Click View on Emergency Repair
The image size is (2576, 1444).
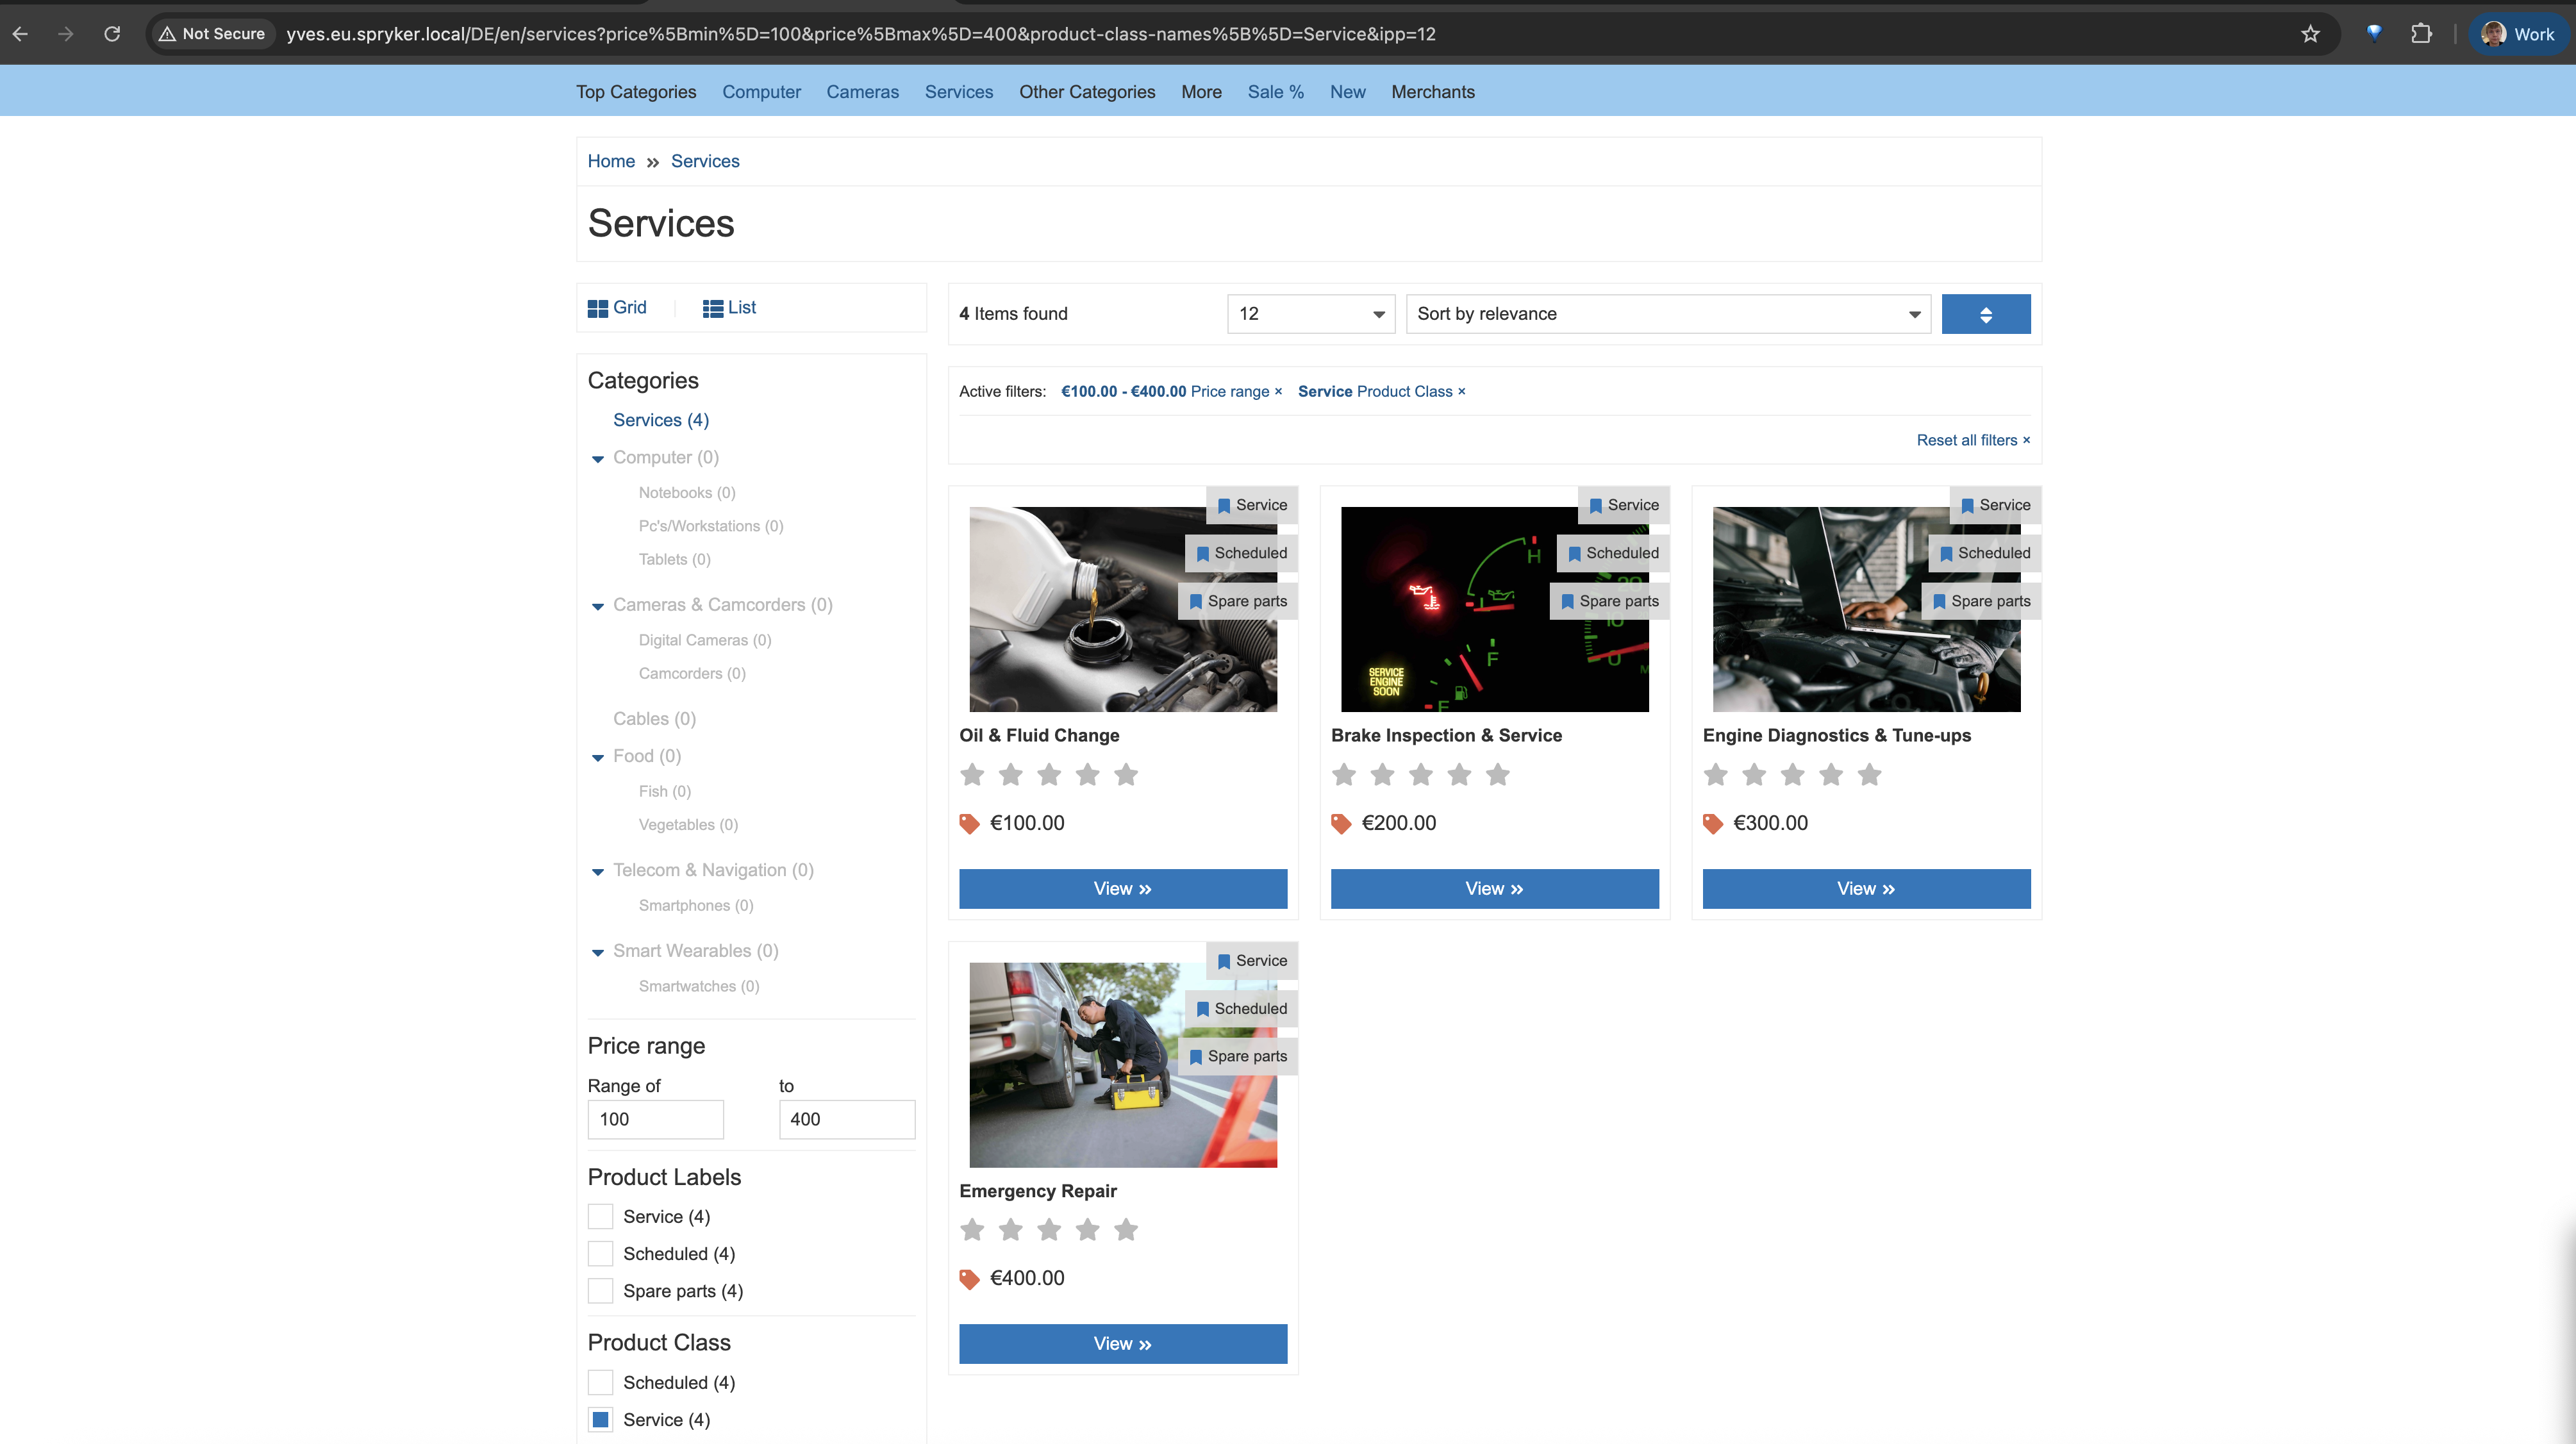(x=1122, y=1343)
